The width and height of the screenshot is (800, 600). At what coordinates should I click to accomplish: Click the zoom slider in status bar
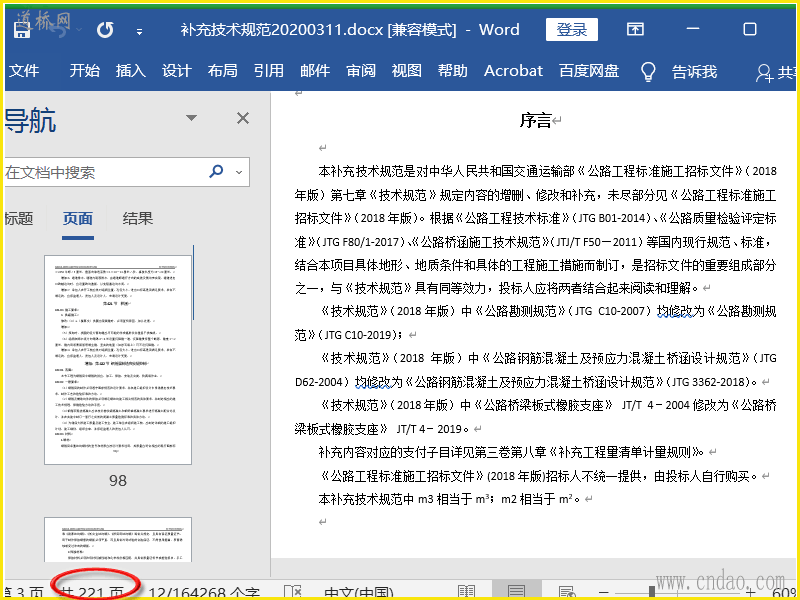point(654,592)
